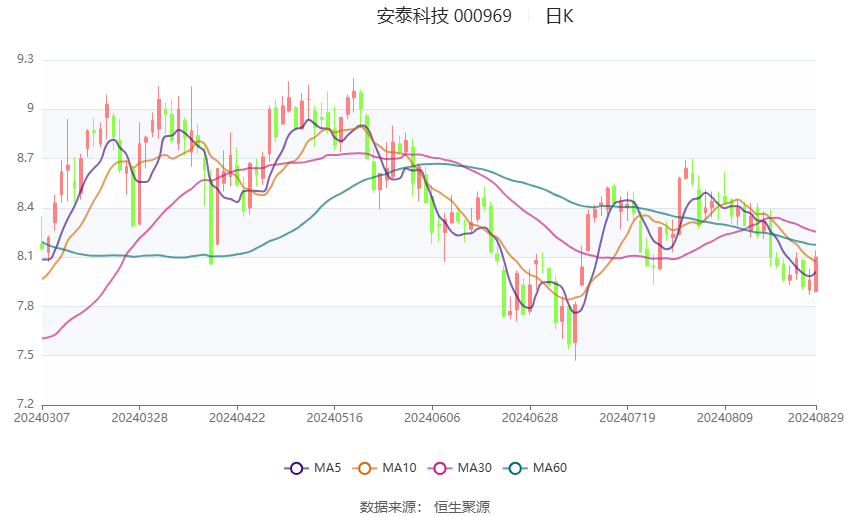Screen dimensions: 850x517
Task: Click the 20240606 date axis label
Action: (432, 418)
